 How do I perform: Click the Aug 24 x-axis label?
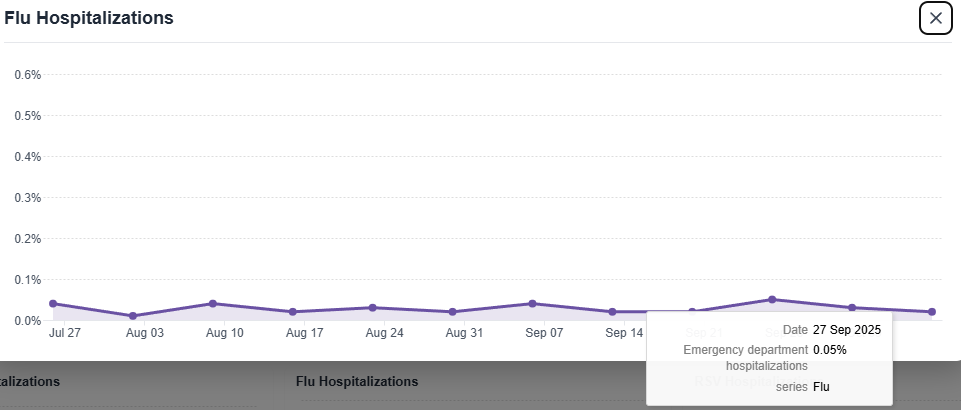[x=384, y=333]
